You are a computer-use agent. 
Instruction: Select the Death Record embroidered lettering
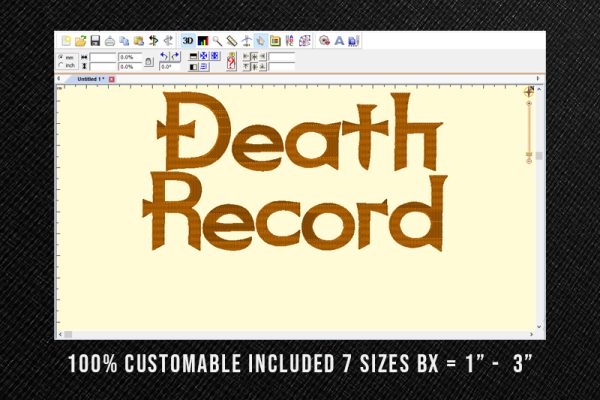[295, 171]
